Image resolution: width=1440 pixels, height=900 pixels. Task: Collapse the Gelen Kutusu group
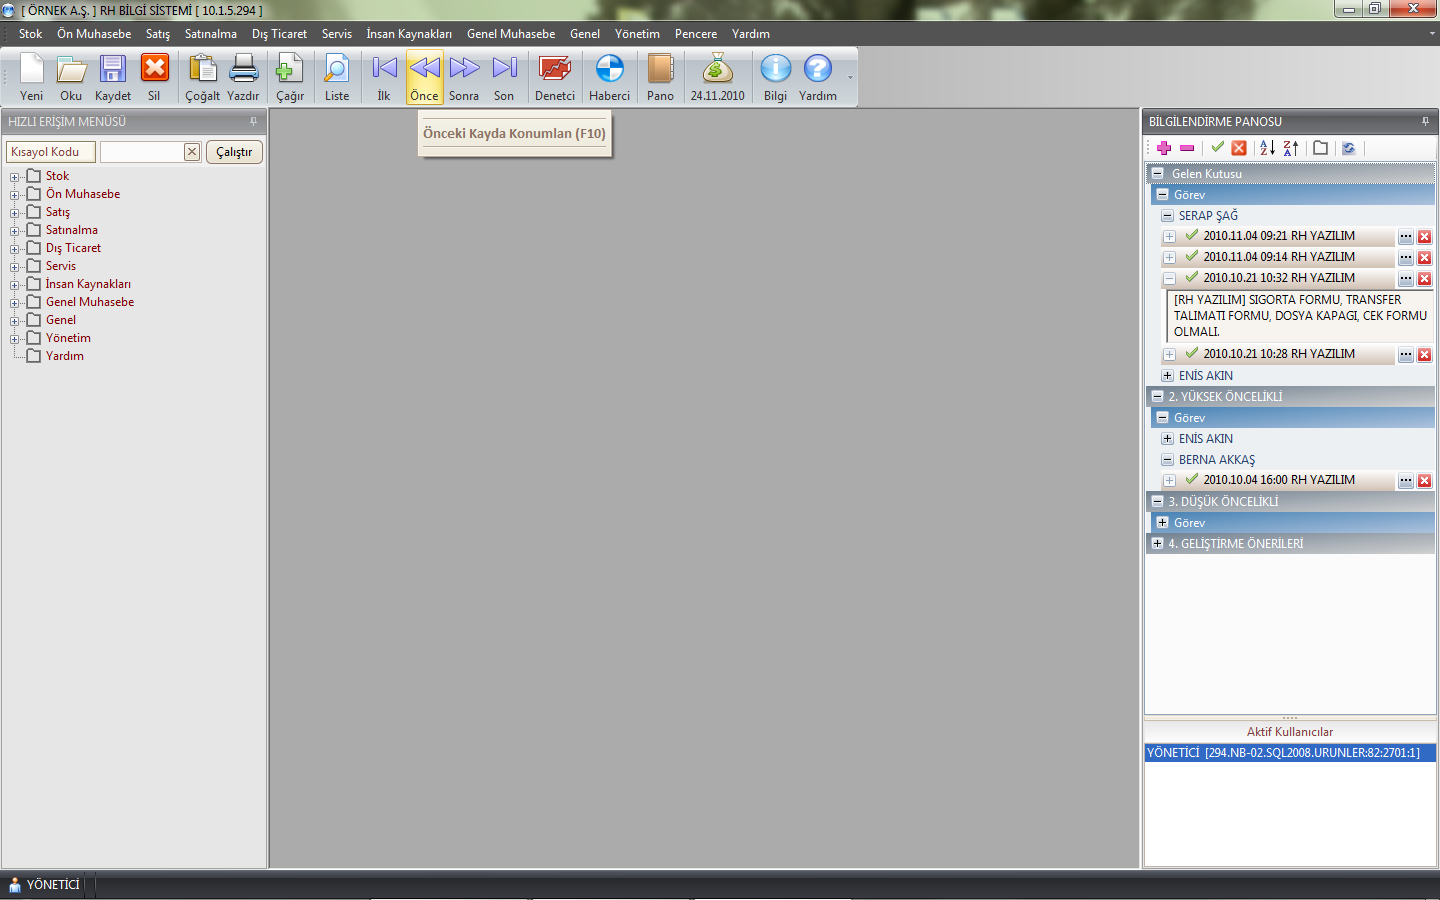tap(1157, 174)
